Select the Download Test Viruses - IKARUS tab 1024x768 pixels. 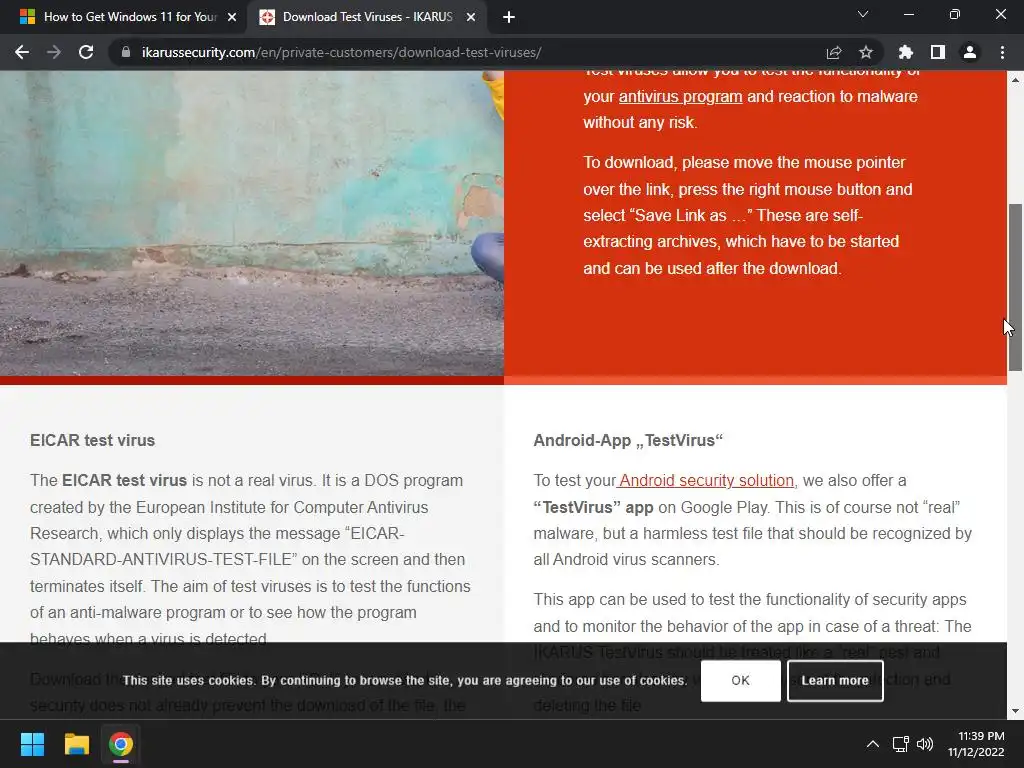[366, 17]
